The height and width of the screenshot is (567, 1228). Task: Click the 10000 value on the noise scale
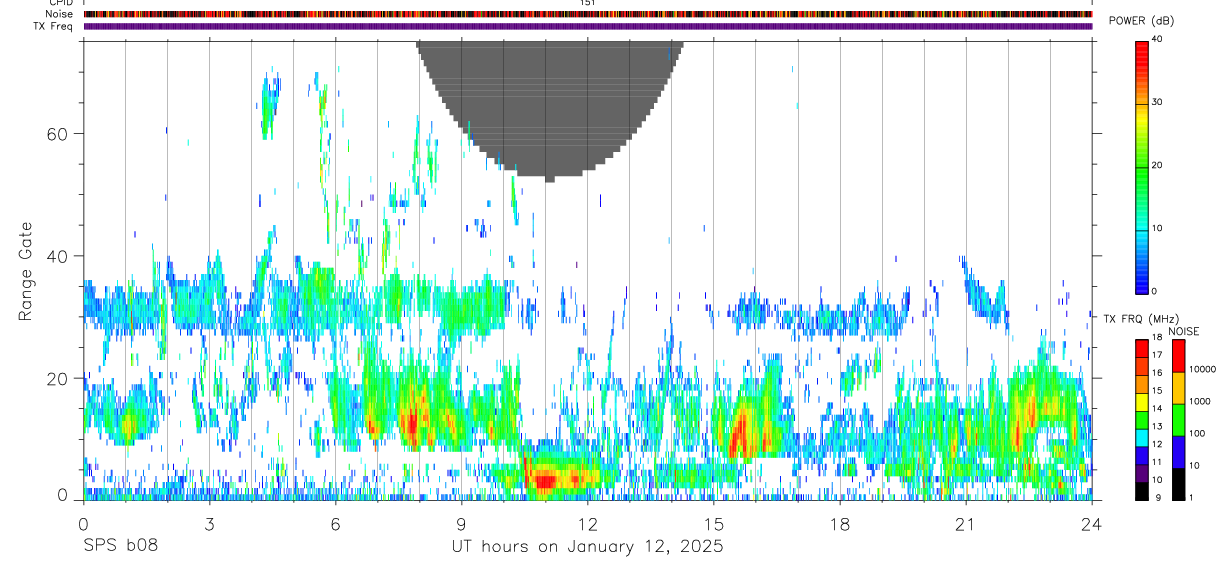(1201, 369)
